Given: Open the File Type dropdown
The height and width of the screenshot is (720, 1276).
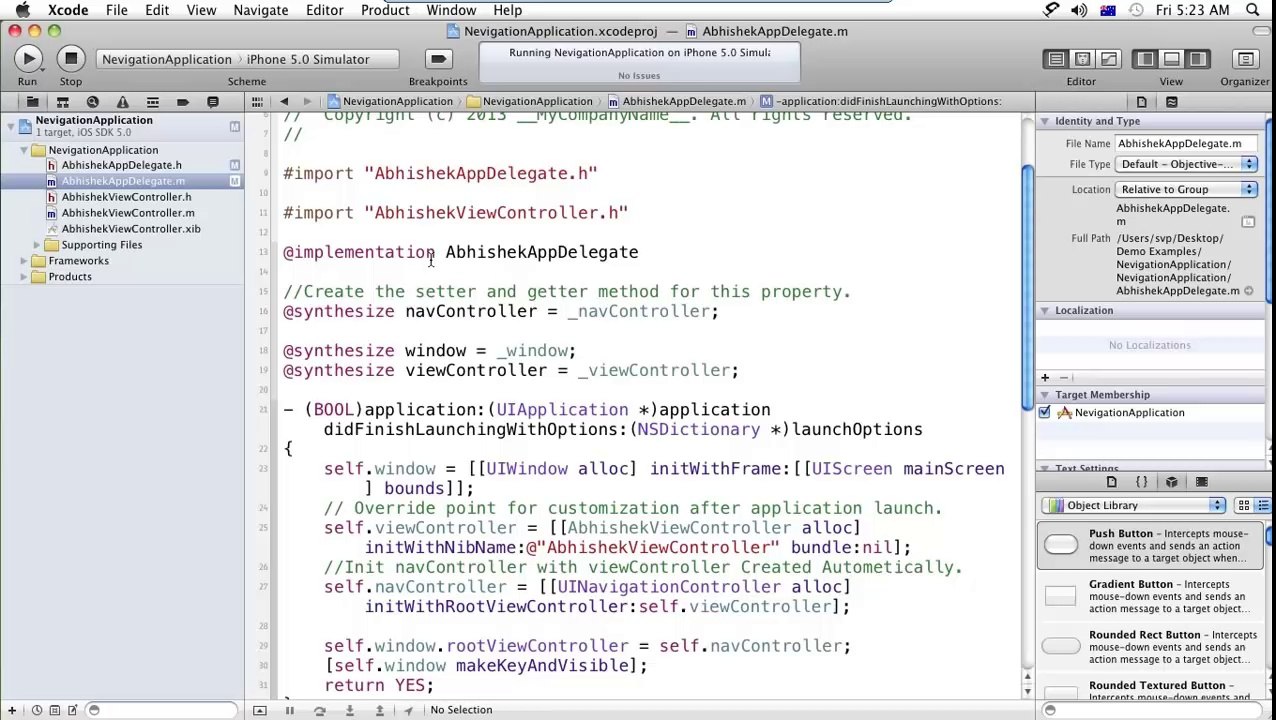Looking at the screenshot, I should (1187, 164).
